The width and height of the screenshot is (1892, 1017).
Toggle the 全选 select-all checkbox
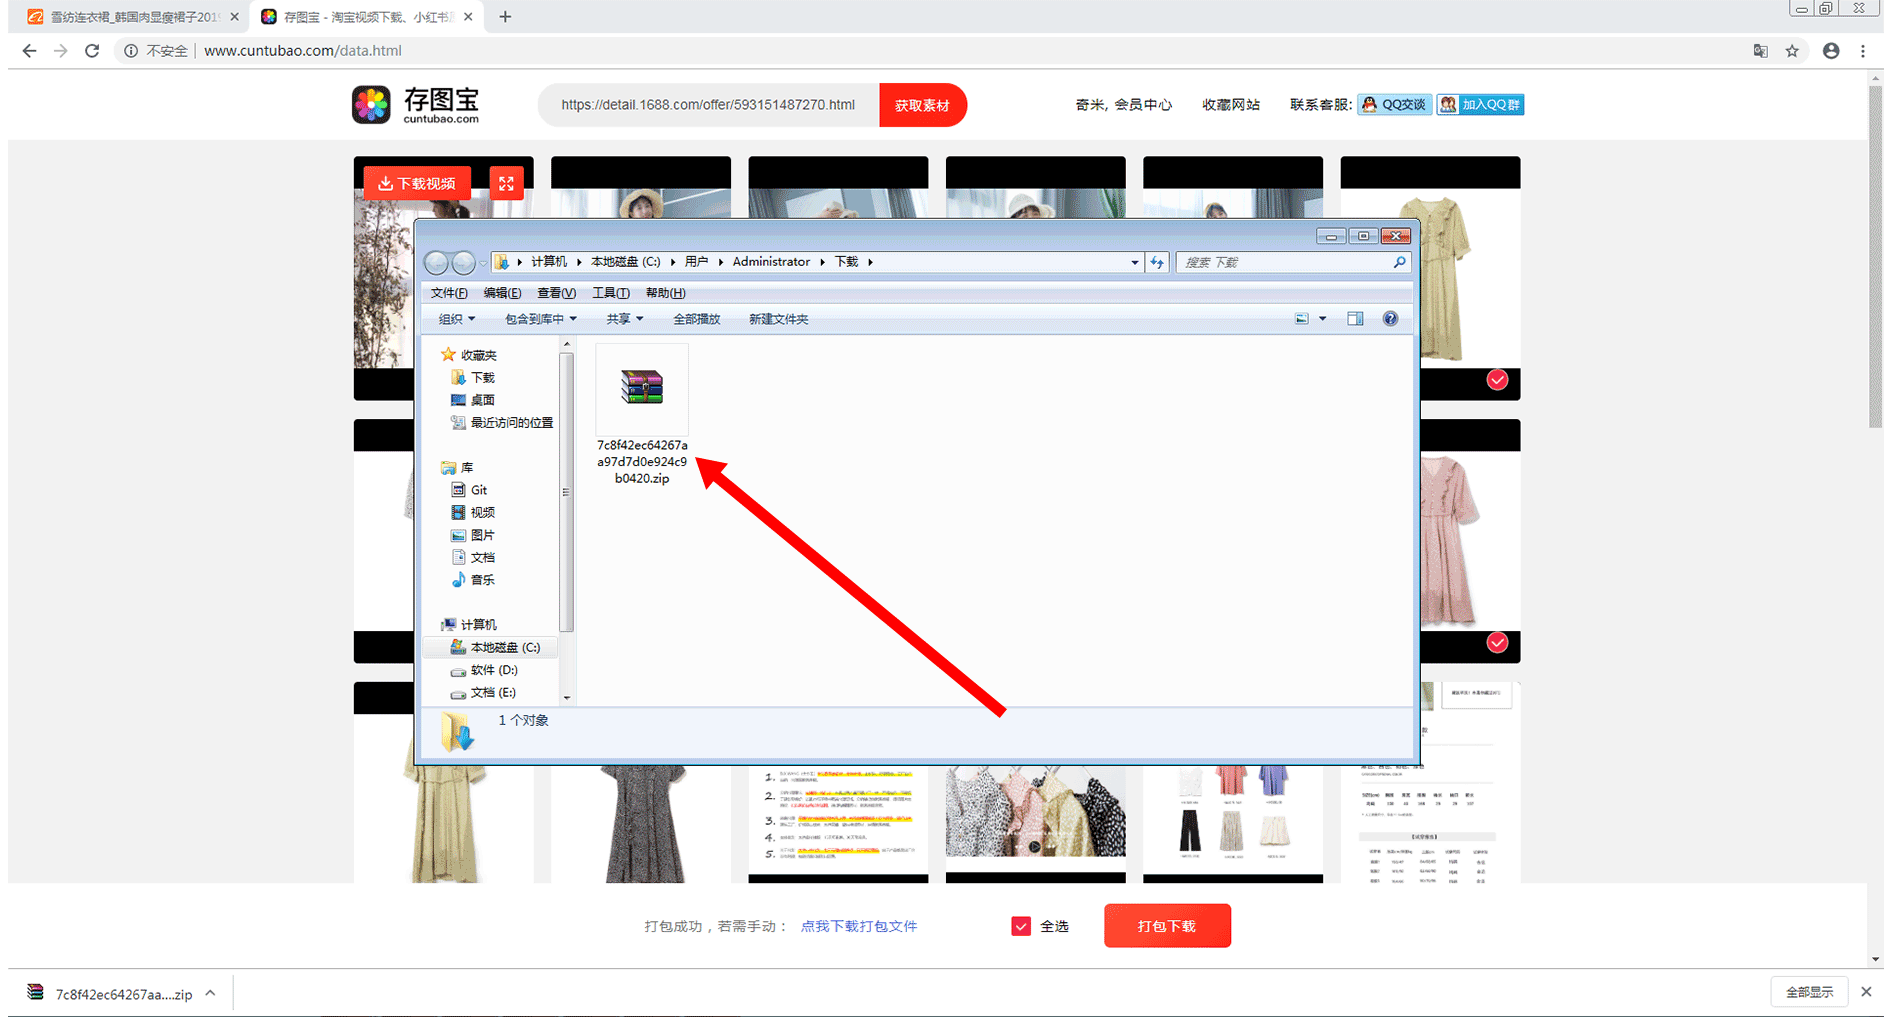click(1021, 926)
